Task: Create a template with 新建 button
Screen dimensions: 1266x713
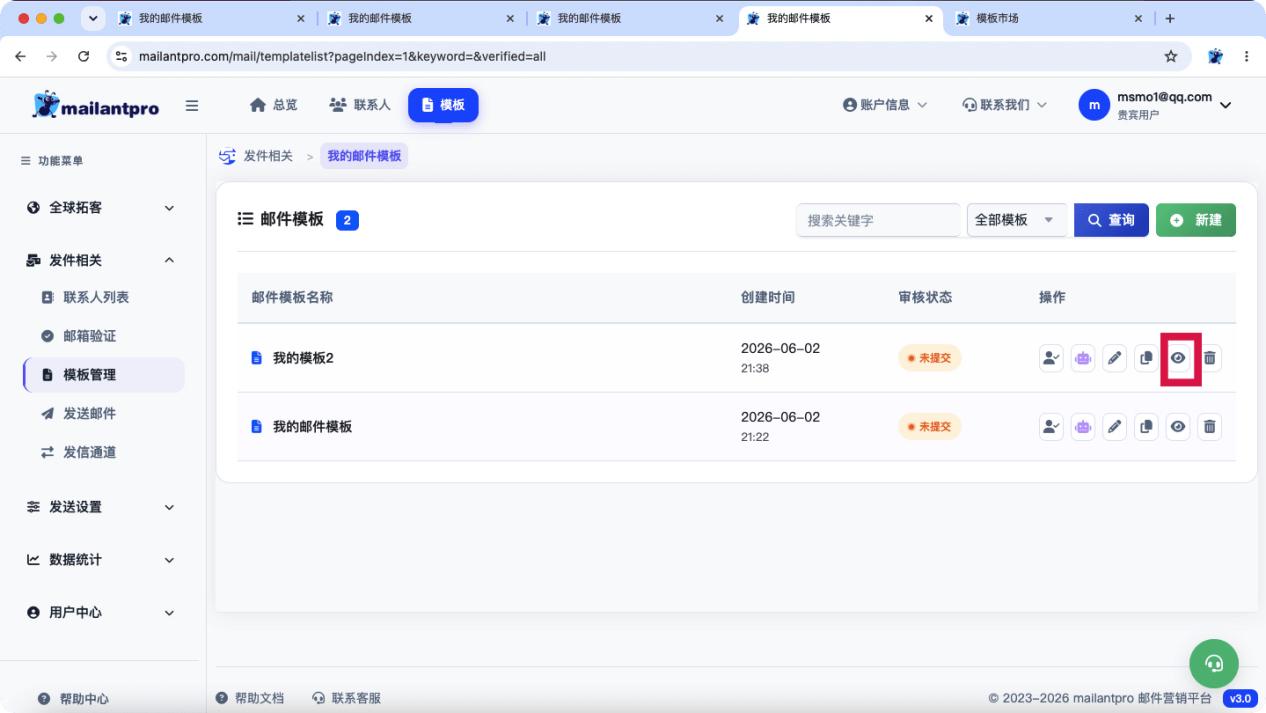Action: click(x=1196, y=220)
